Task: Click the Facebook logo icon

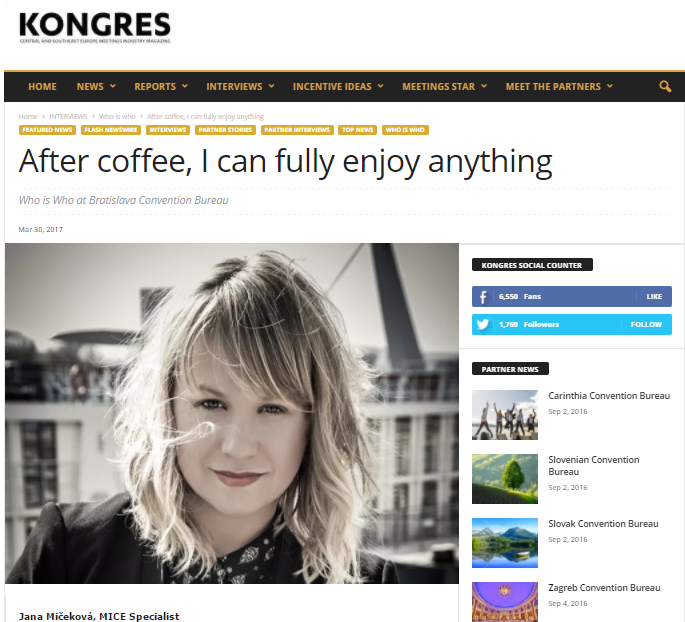Action: (x=483, y=297)
